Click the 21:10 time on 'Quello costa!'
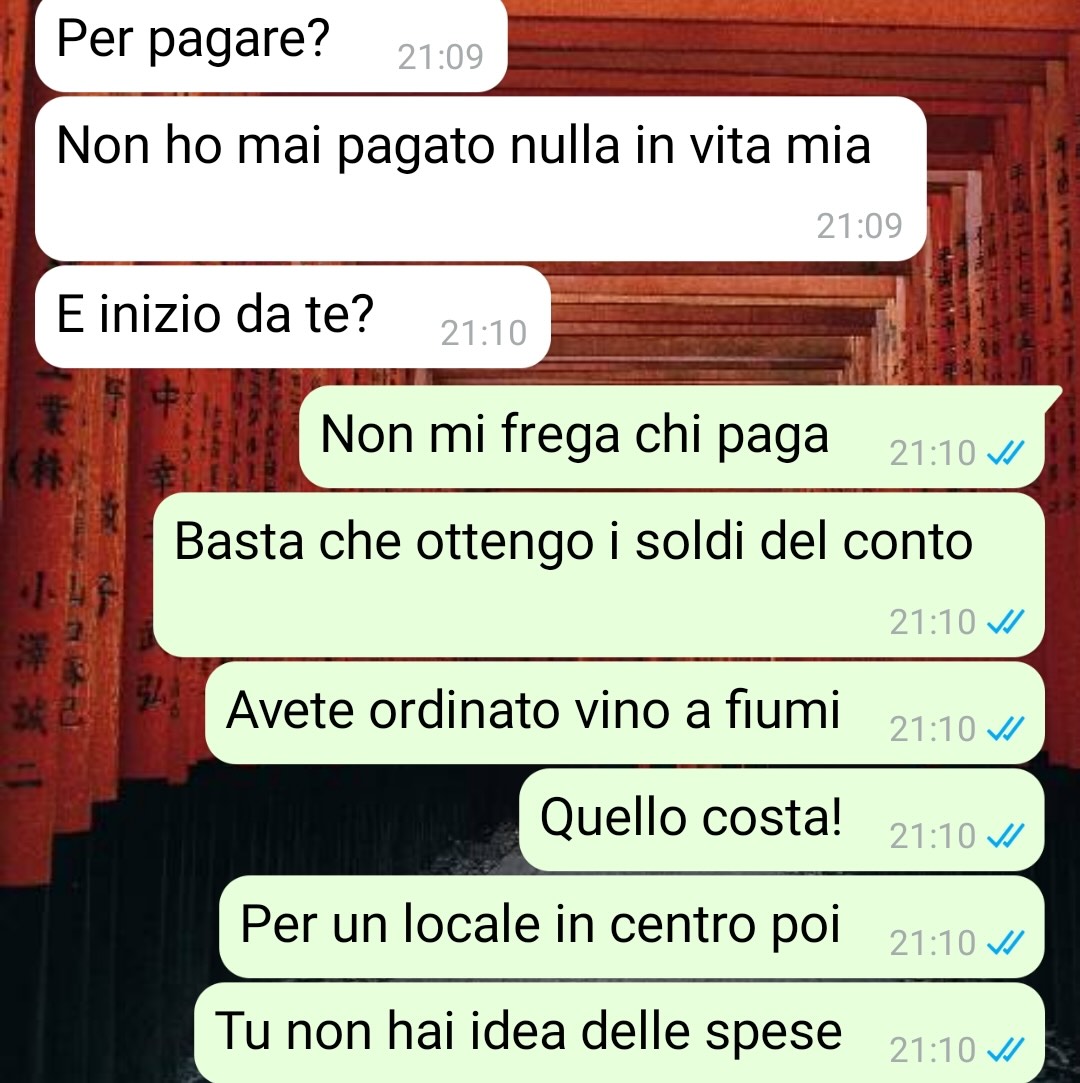1080x1083 pixels. (932, 836)
